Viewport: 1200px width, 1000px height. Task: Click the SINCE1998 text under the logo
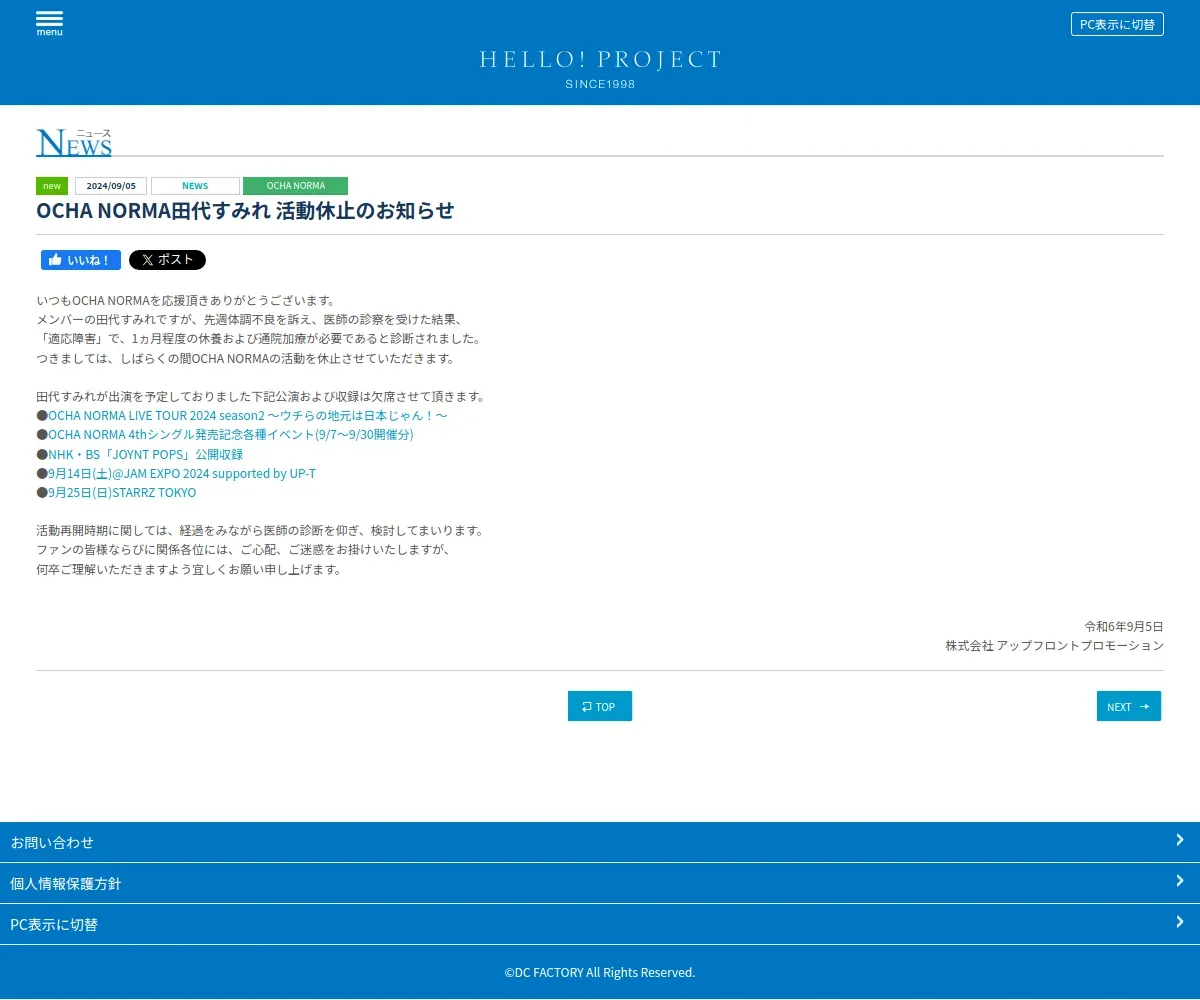point(600,84)
